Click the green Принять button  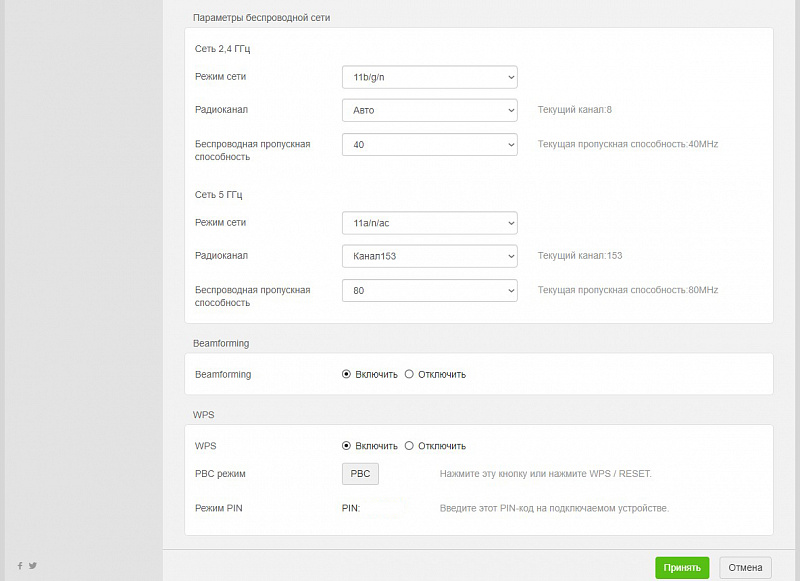click(682, 568)
